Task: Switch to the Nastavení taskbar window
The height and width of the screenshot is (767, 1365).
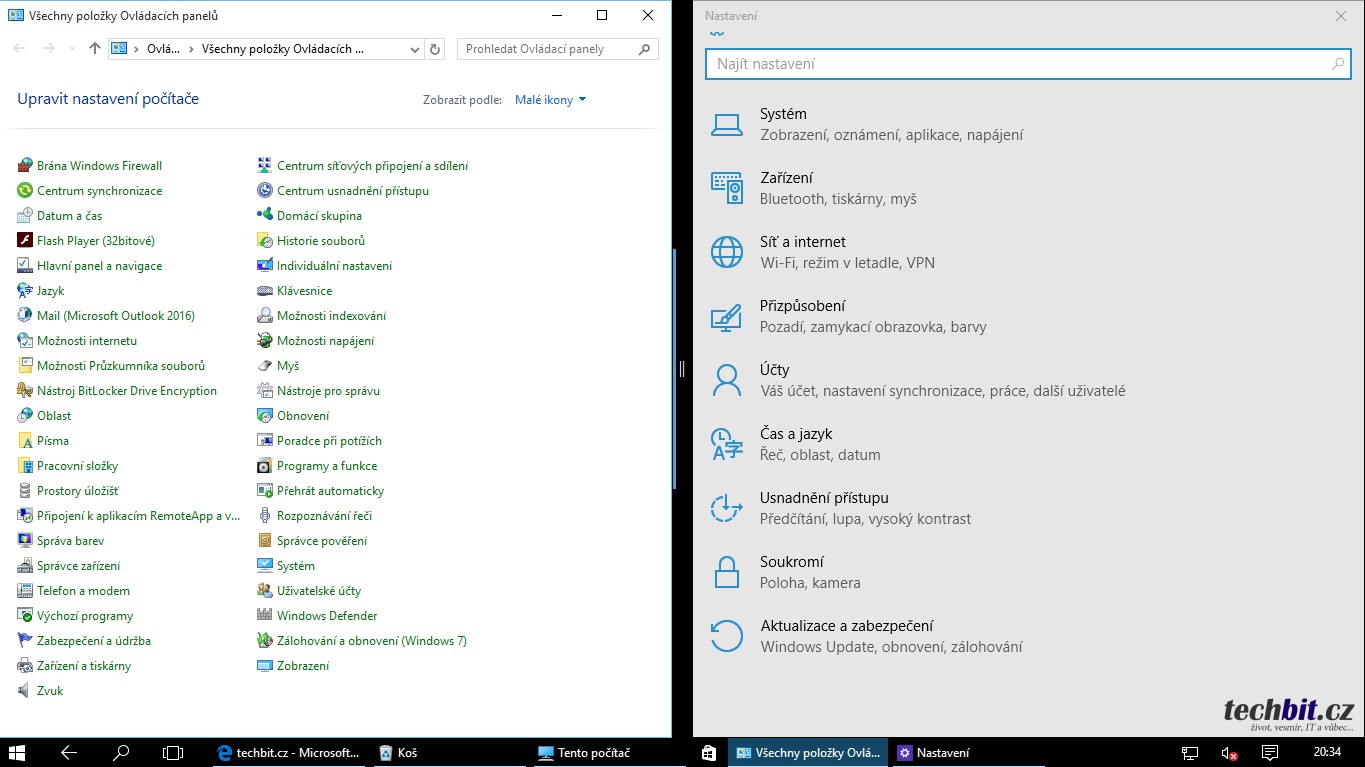Action: [x=933, y=753]
